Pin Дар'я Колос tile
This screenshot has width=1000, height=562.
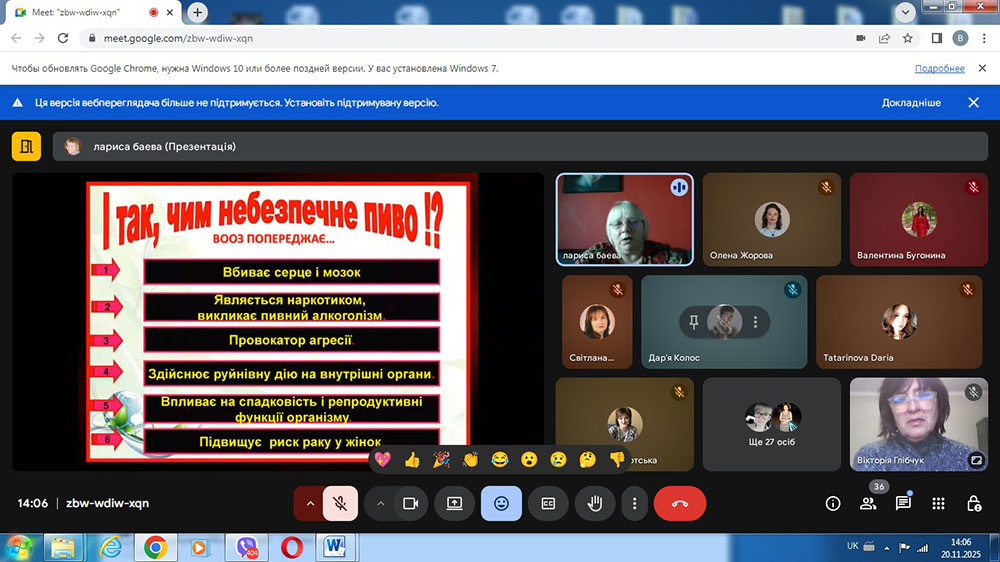pyautogui.click(x=692, y=322)
